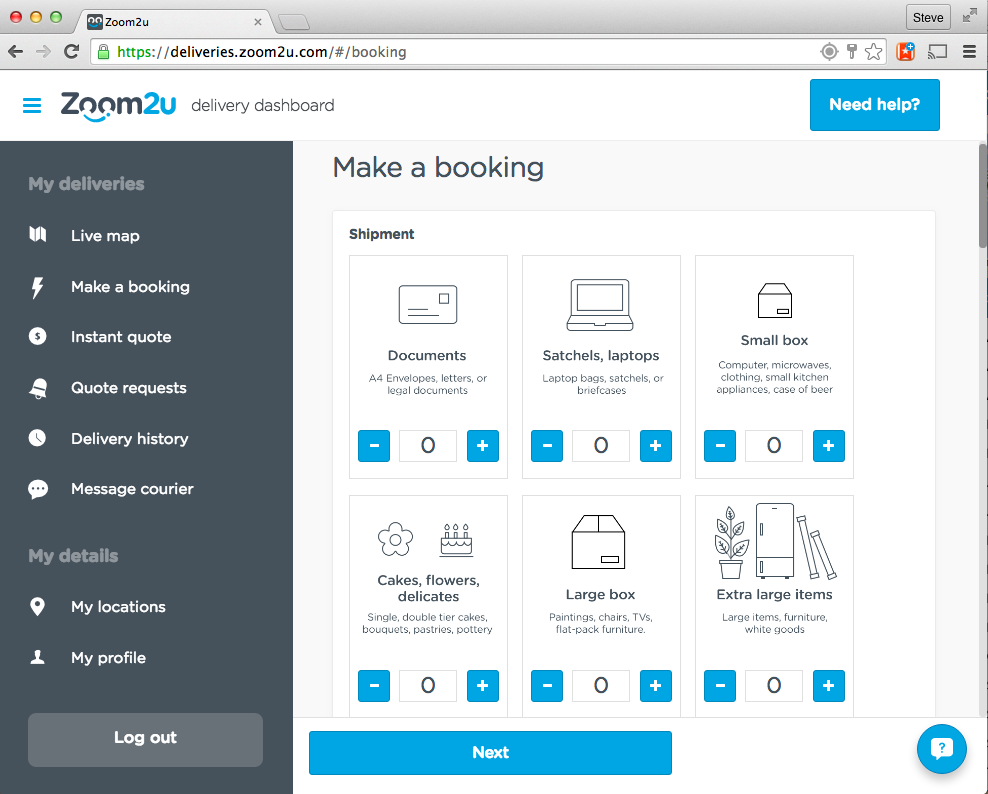Open a new browser tab
988x794 pixels.
point(294,23)
